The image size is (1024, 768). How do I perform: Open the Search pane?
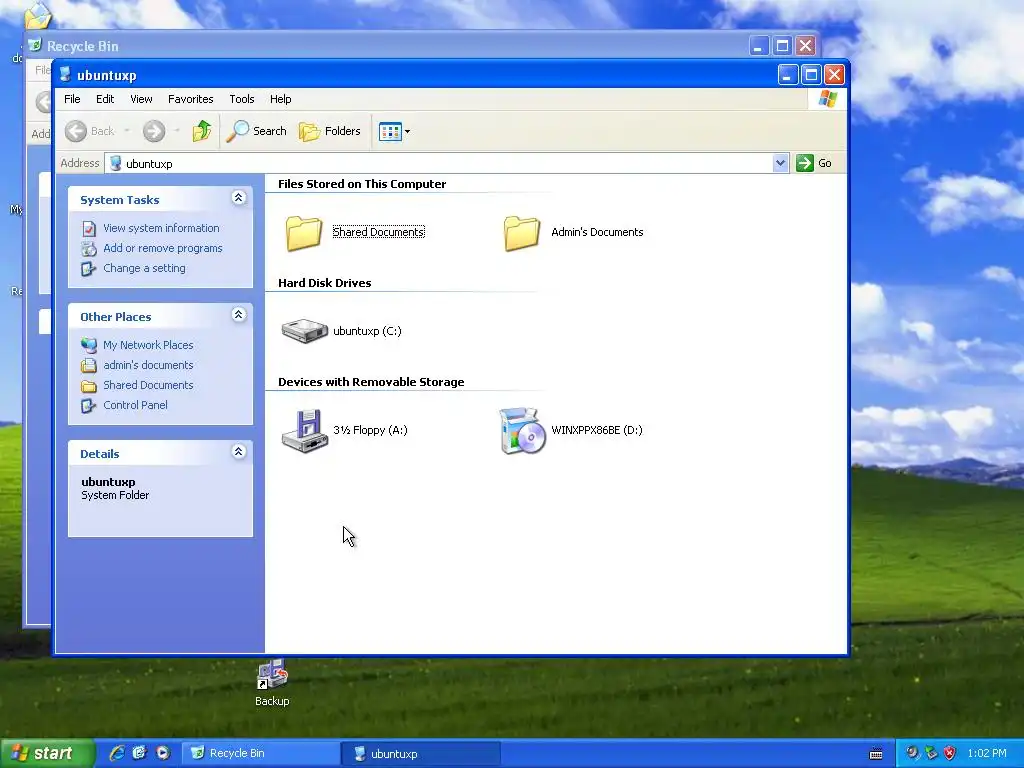pos(257,131)
